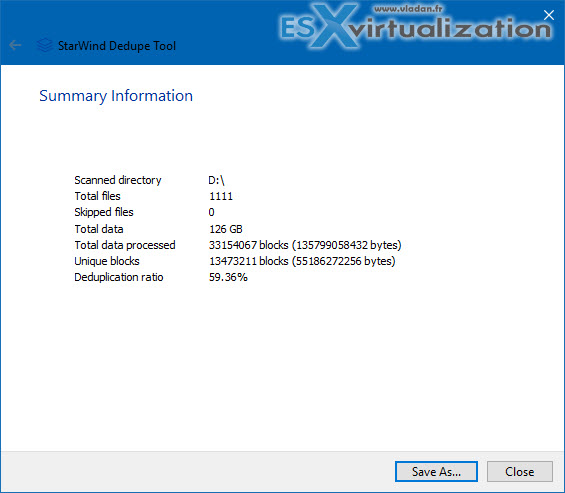Click the Total data label
The image size is (565, 493).
[x=99, y=229]
